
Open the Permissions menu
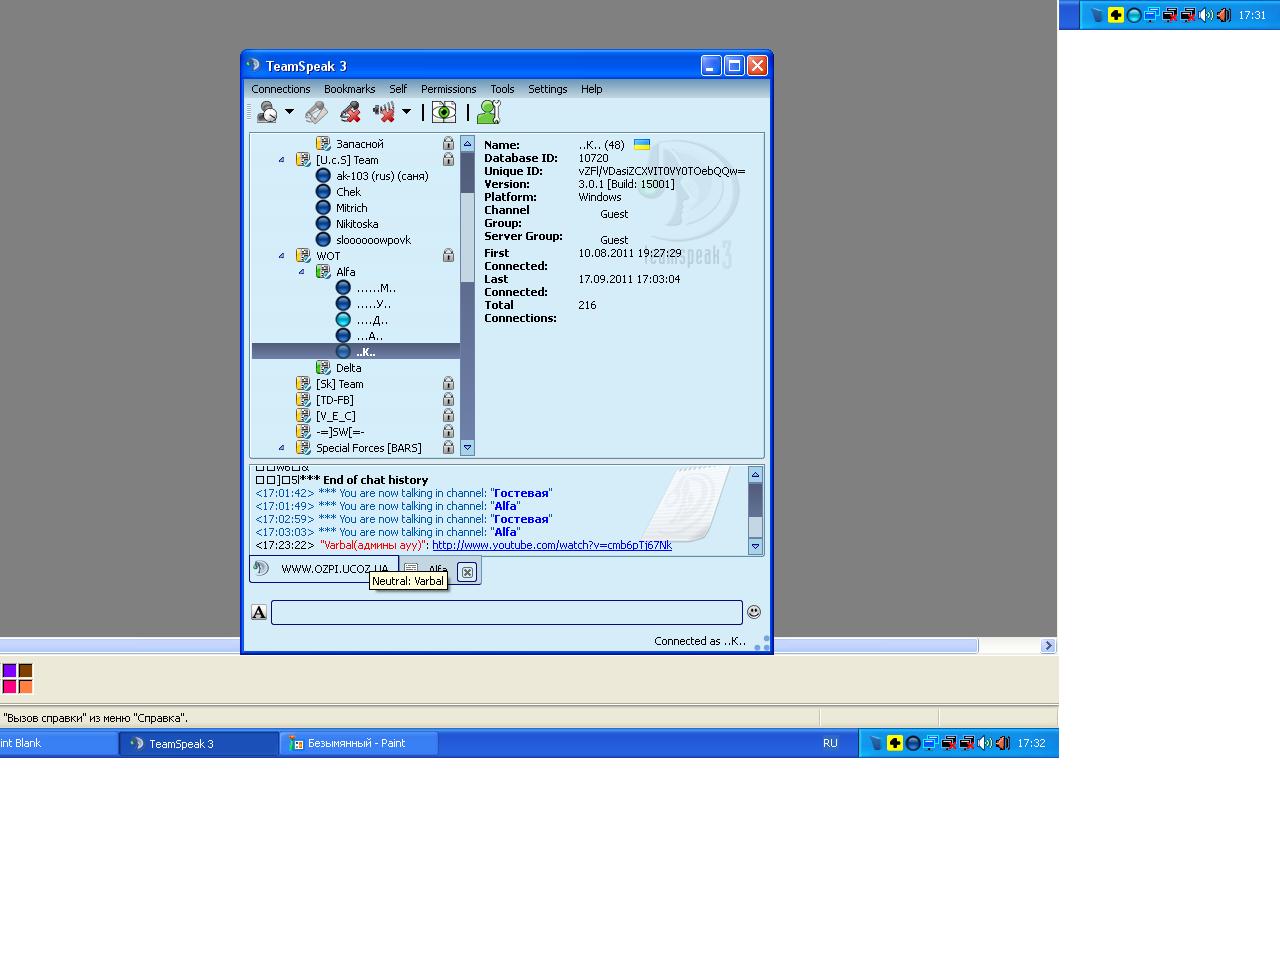pos(448,89)
